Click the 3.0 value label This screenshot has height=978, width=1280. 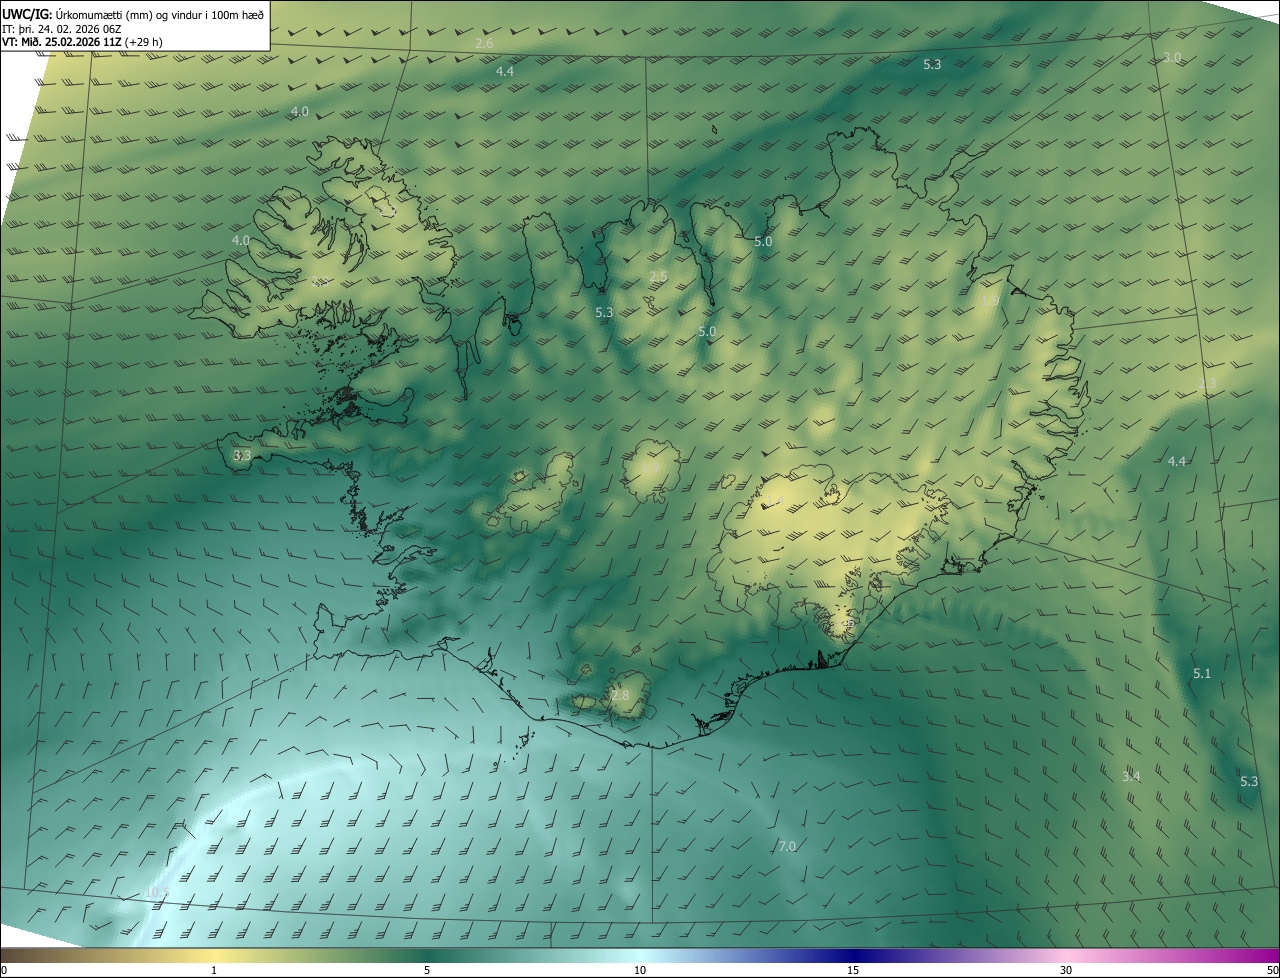point(1172,58)
